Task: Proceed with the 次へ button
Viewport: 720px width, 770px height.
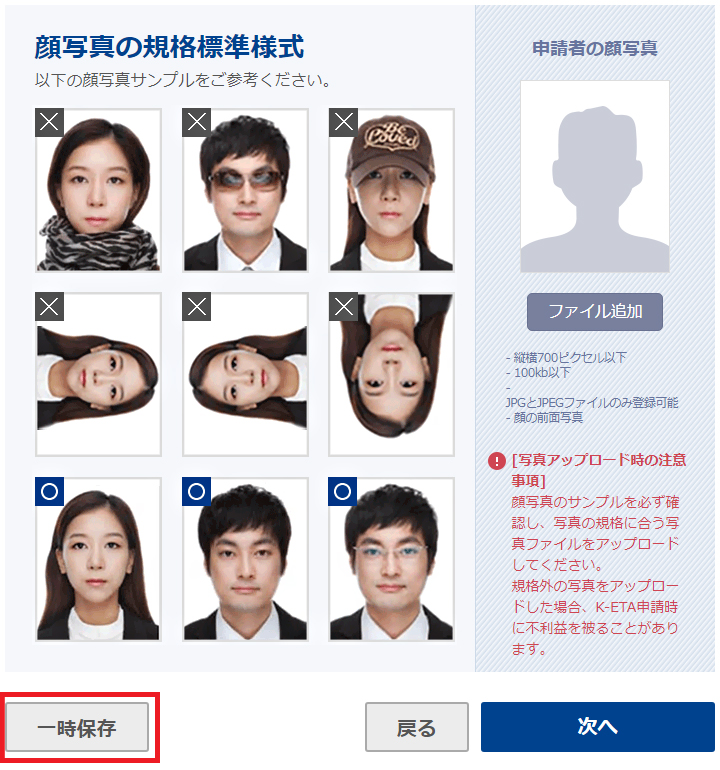Action: 598,727
